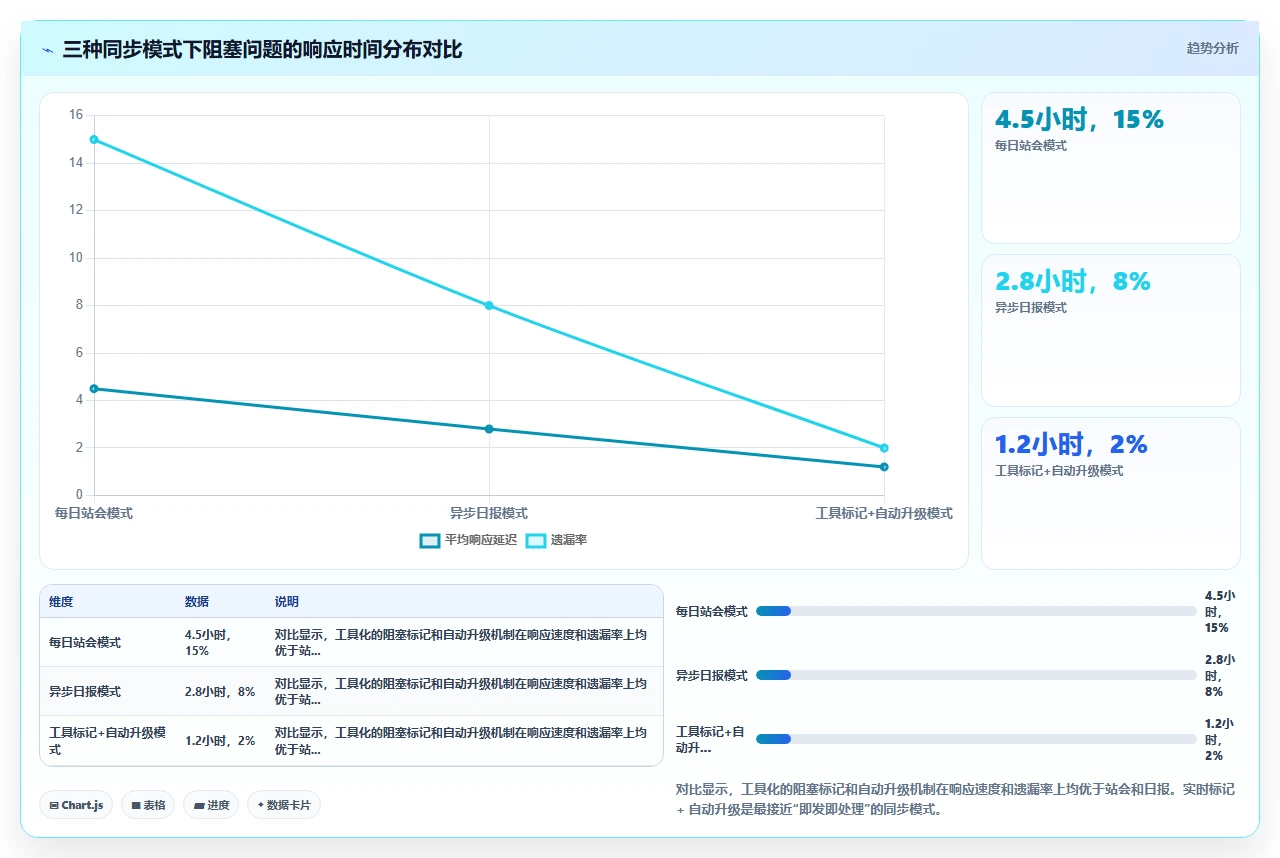Select 平均响应延迟 point at 异步日报模式
The width and height of the screenshot is (1280, 858).
(489, 429)
